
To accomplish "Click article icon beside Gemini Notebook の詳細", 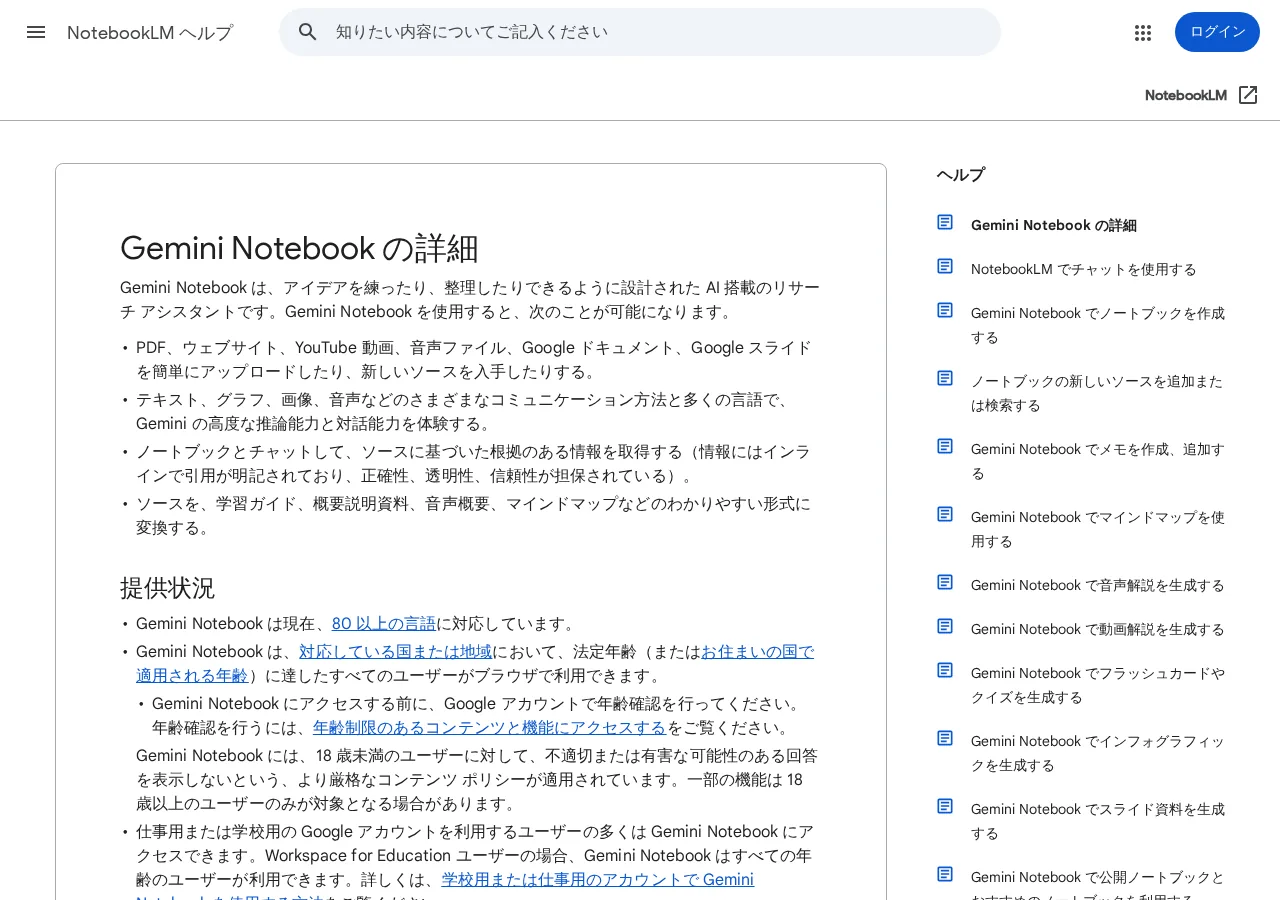I will click(x=945, y=222).
